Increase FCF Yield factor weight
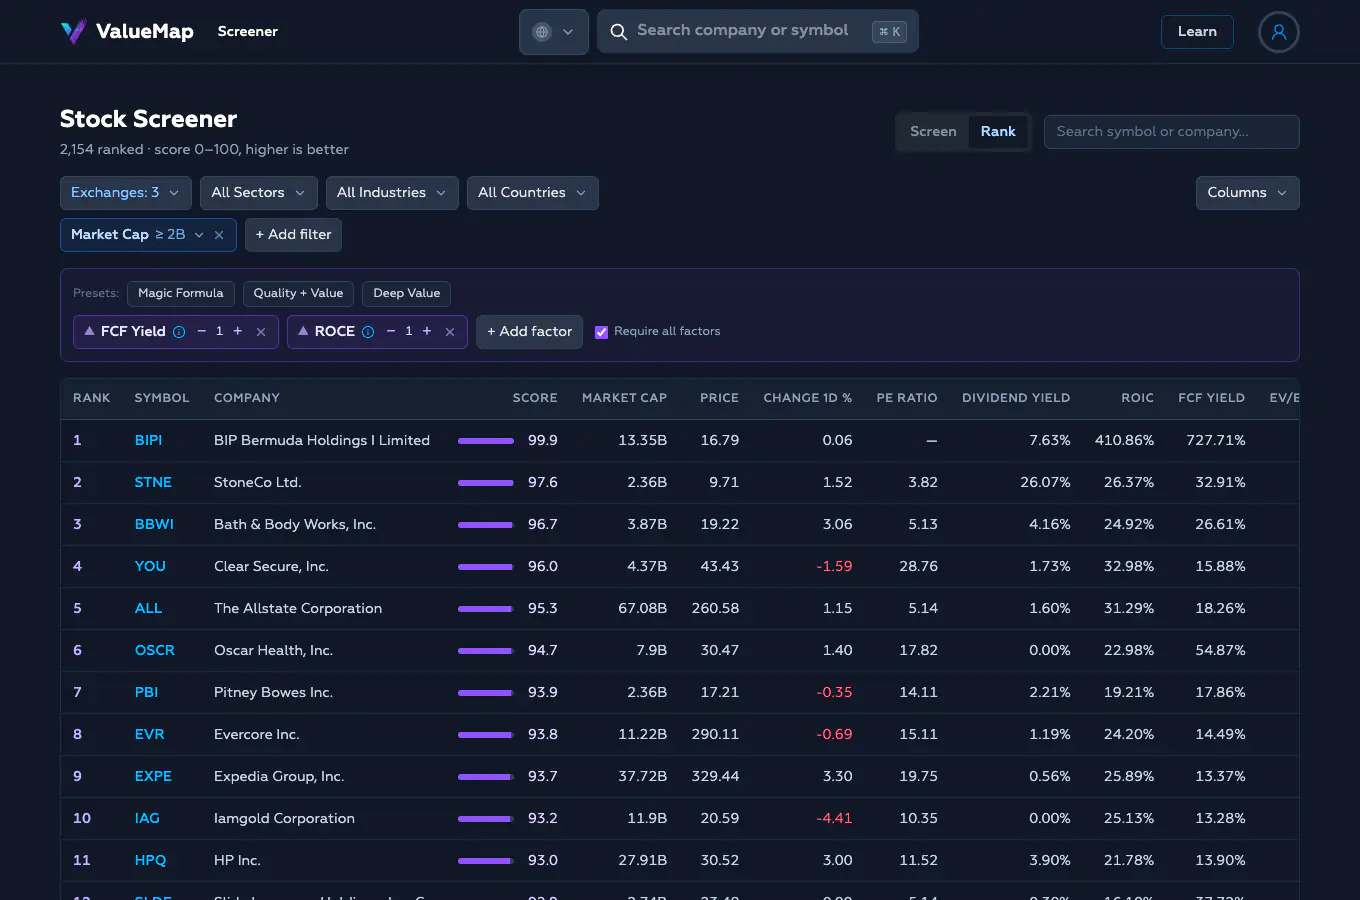 pos(237,331)
